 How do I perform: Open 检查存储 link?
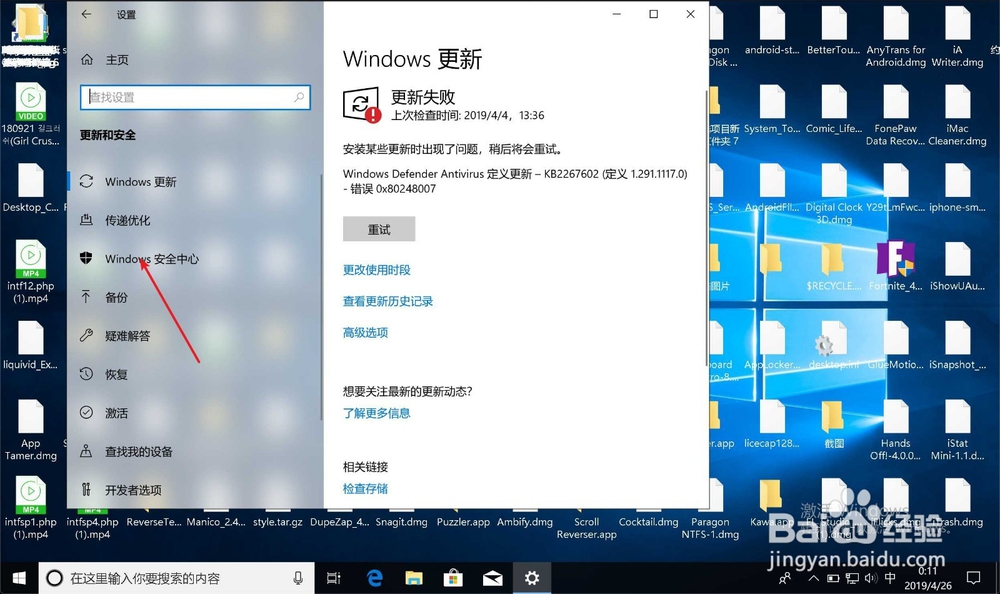click(365, 489)
